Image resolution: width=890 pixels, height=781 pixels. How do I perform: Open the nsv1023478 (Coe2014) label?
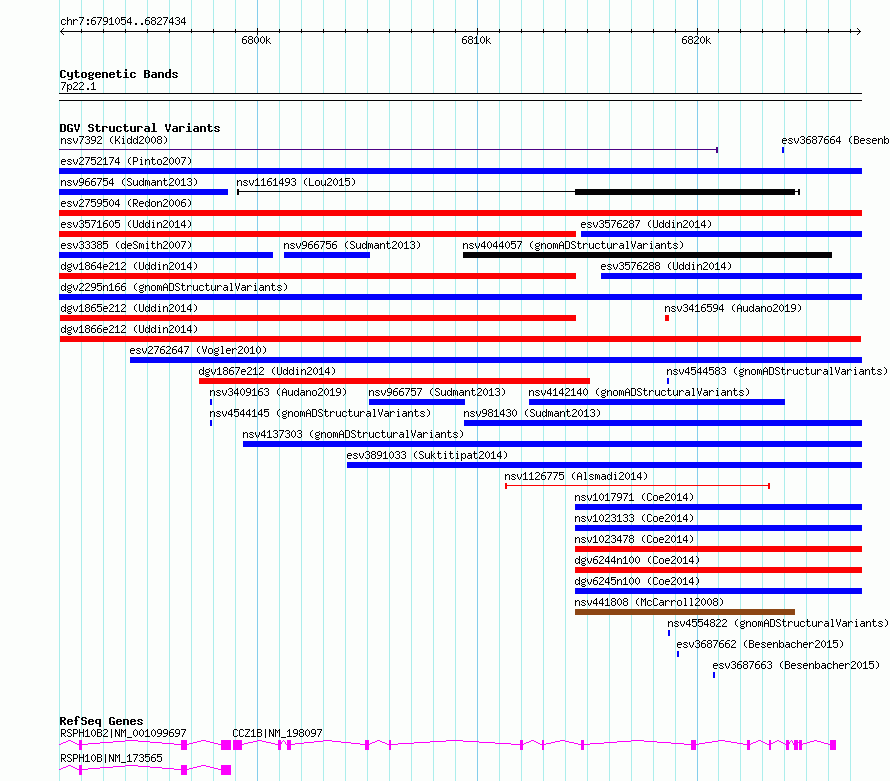(x=634, y=539)
